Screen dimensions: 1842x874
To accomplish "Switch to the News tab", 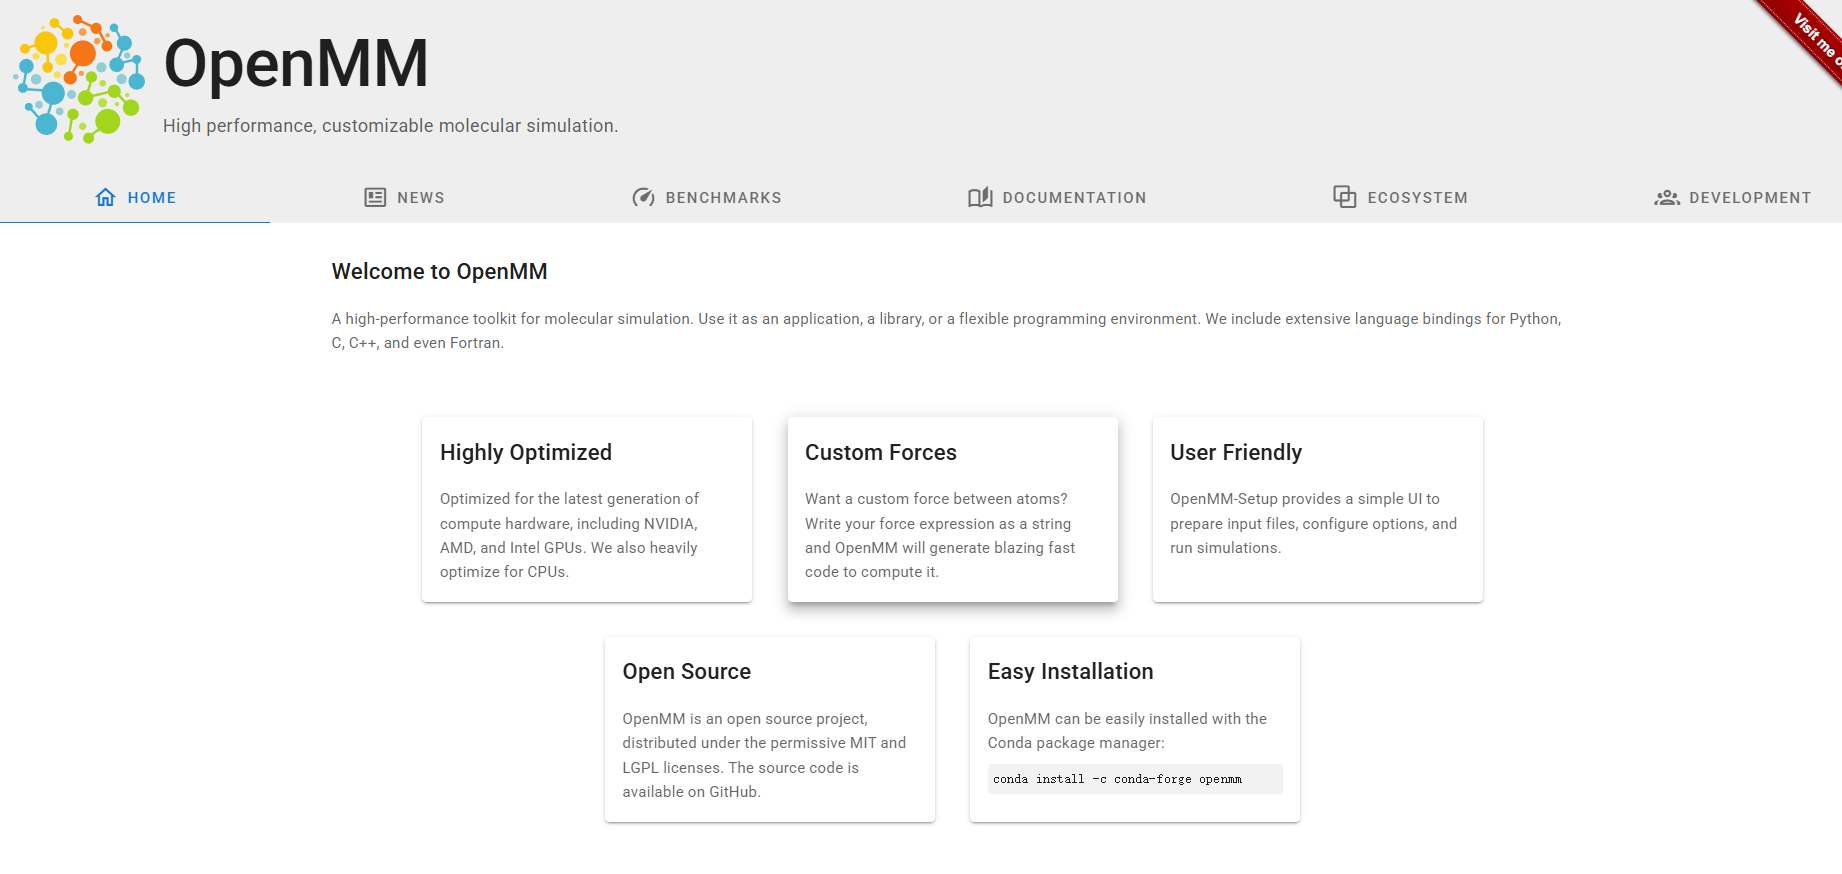I will pos(404,197).
